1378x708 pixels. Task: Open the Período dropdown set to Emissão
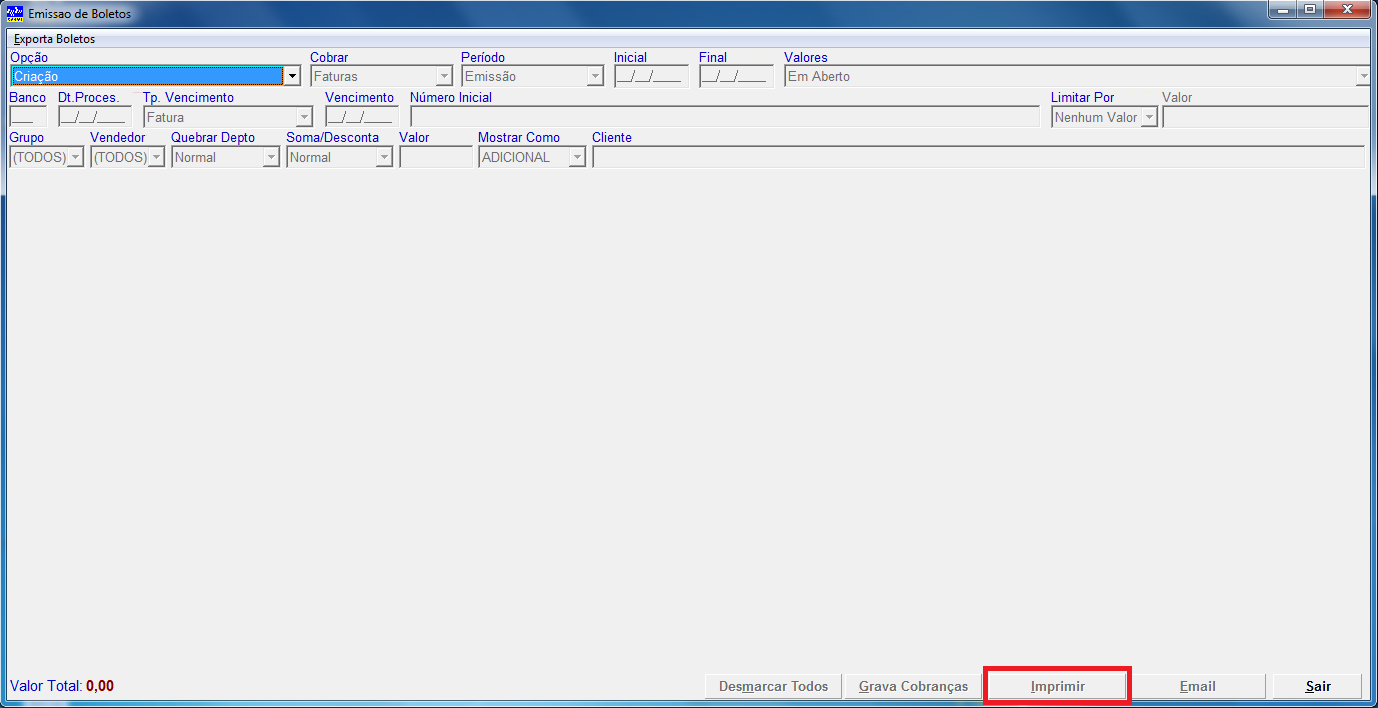click(533, 76)
